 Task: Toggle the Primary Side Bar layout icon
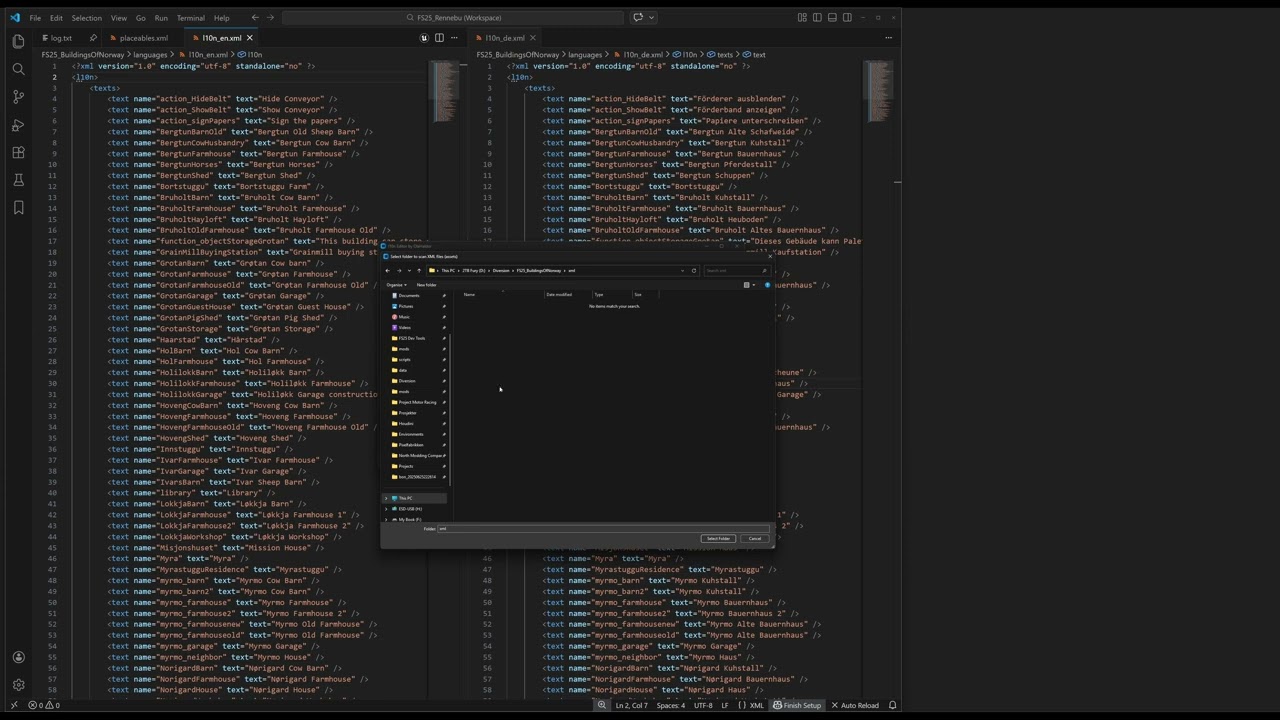coord(817,17)
